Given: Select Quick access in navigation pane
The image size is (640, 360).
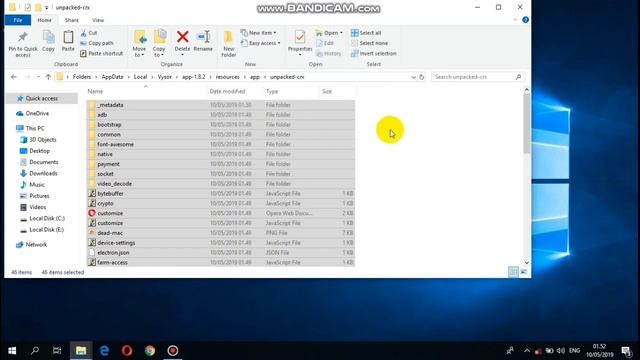Looking at the screenshot, I should 42,98.
